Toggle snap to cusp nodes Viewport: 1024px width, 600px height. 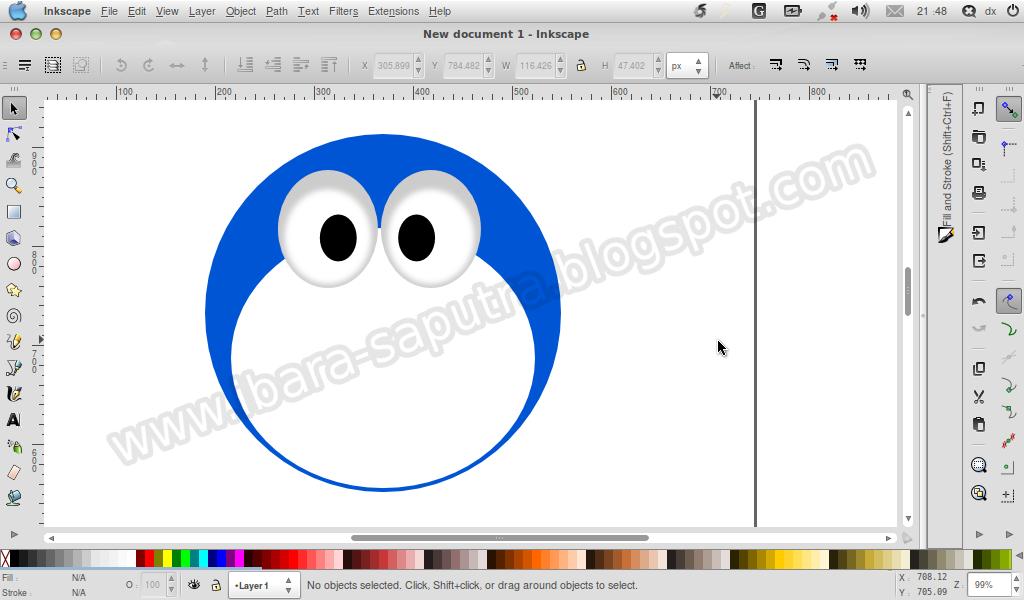(1009, 385)
